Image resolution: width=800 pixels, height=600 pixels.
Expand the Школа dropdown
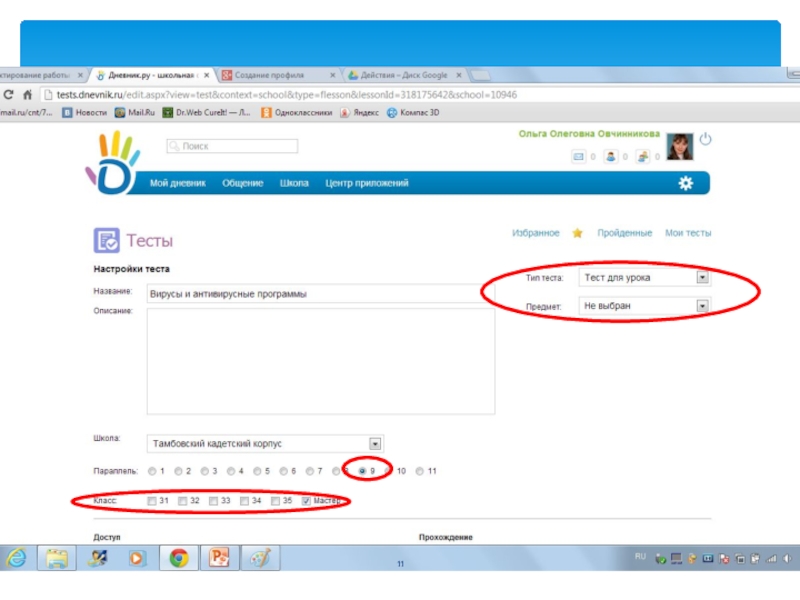(x=375, y=444)
